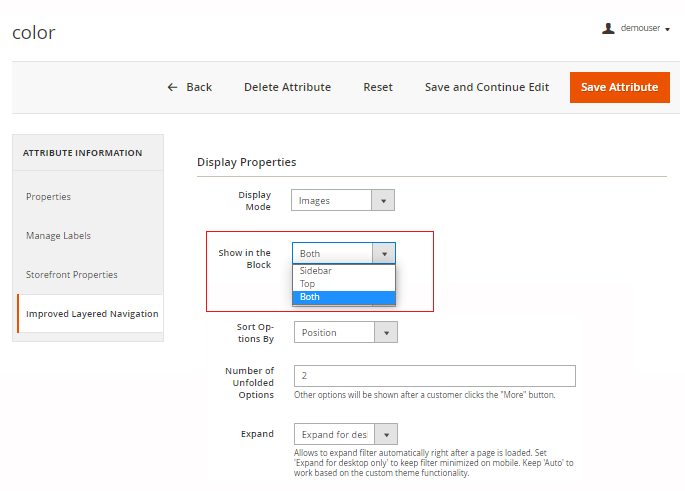685x491 pixels.
Task: Switch to the Manage Labels tab
Action: (58, 236)
